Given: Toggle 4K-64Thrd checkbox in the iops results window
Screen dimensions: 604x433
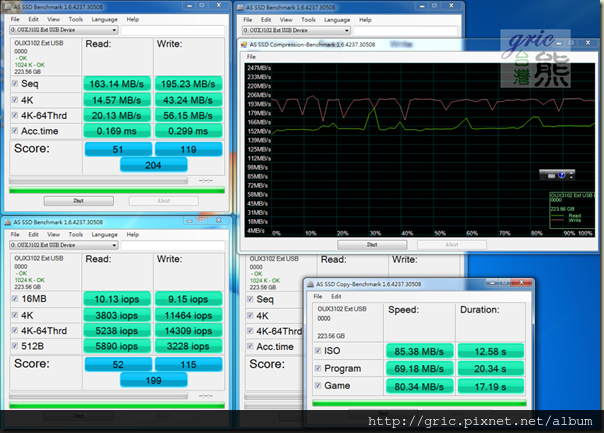Looking at the screenshot, I should coord(15,331).
